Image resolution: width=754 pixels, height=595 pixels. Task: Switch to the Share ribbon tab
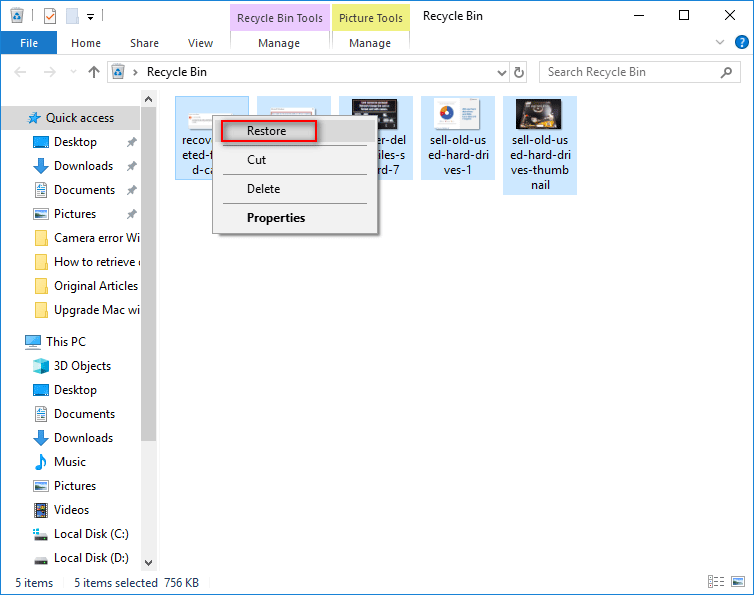click(144, 43)
